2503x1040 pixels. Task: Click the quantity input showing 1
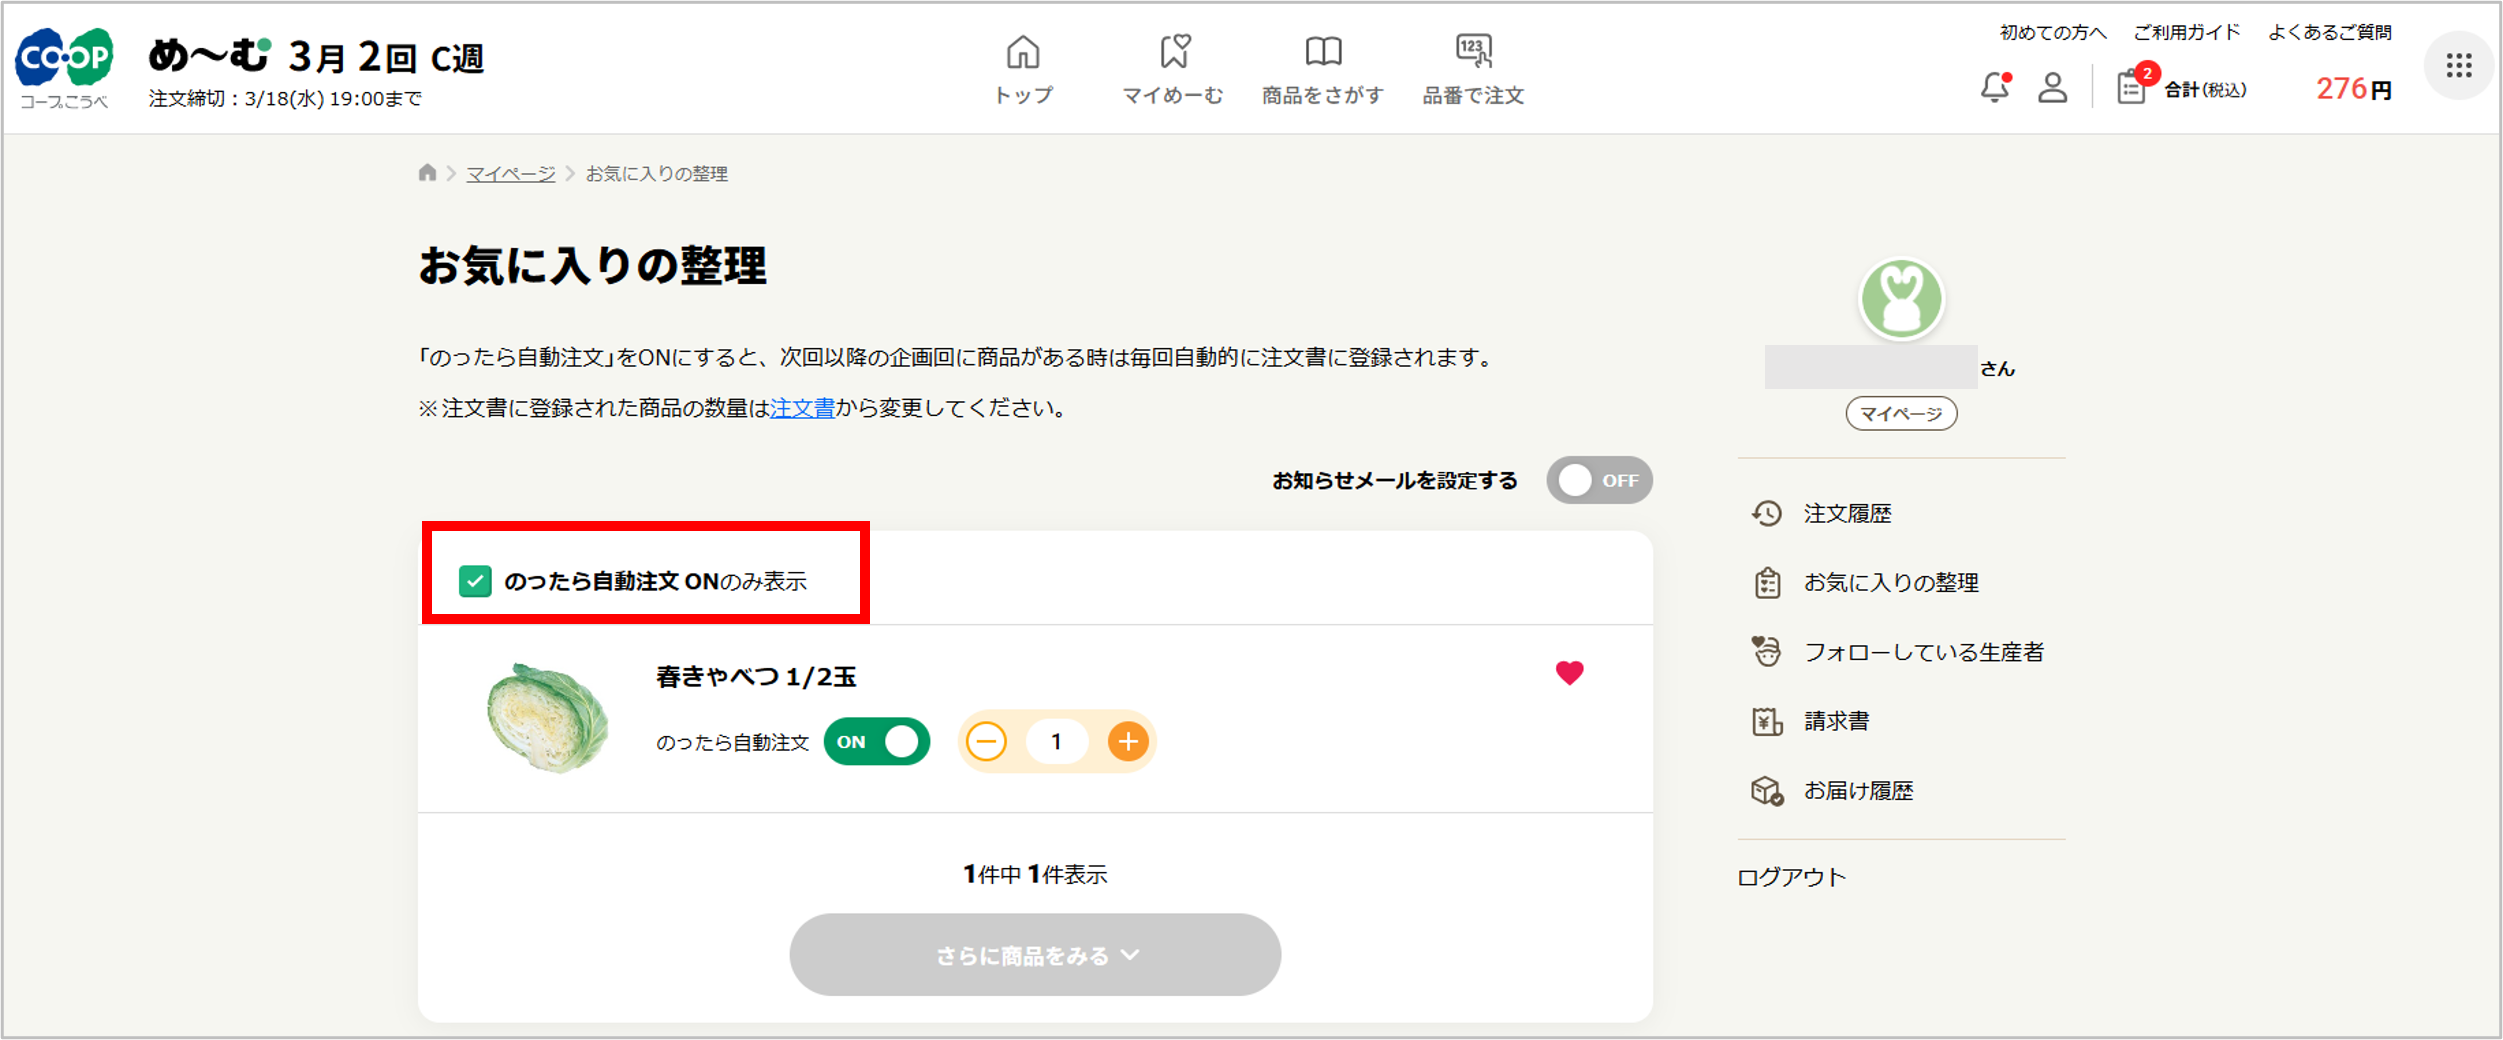click(1056, 741)
